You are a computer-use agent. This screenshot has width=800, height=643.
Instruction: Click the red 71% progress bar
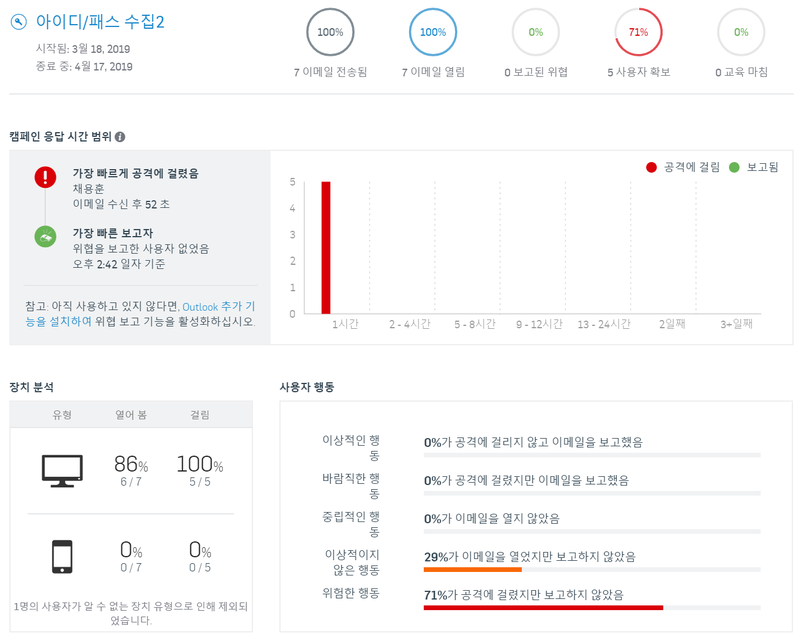pyautogui.click(x=543, y=608)
